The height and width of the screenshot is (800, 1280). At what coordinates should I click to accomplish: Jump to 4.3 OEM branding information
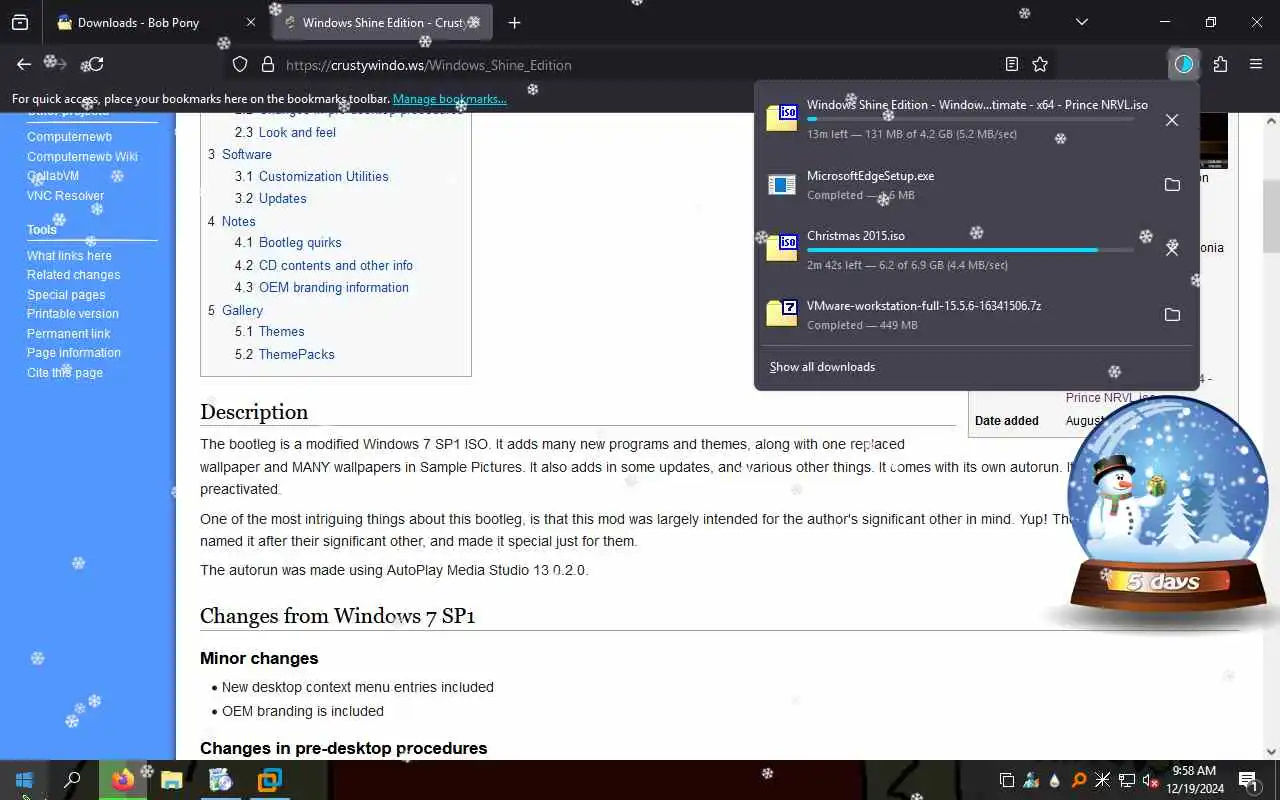(322, 287)
